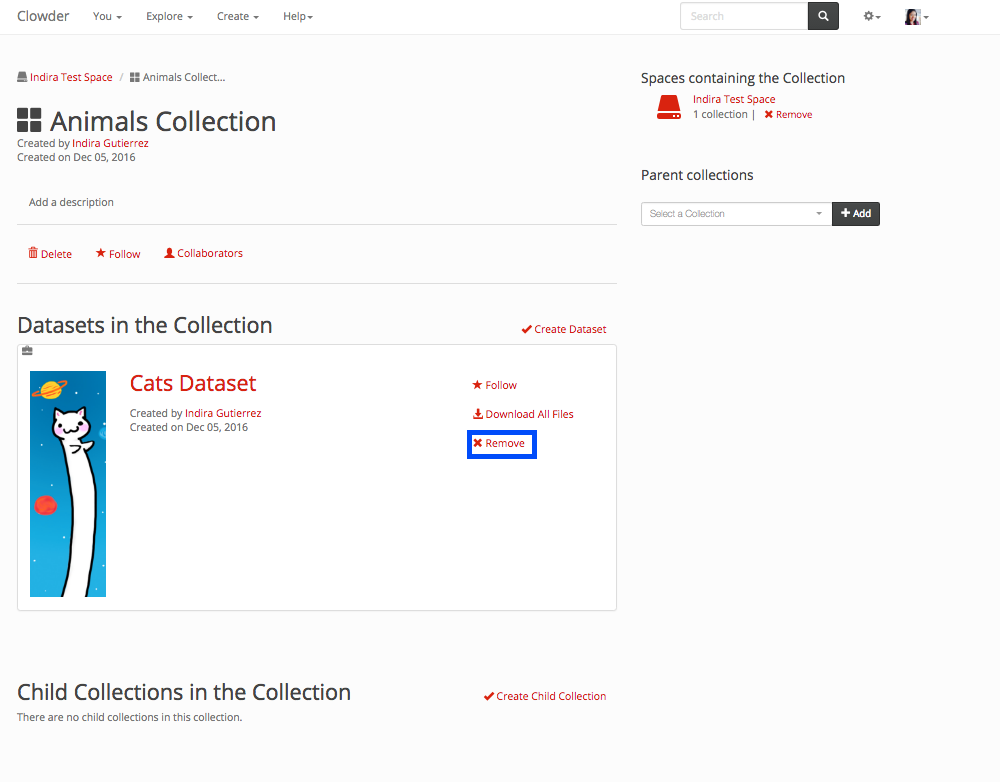
Task: Follow the Cats Dataset
Action: click(x=495, y=385)
